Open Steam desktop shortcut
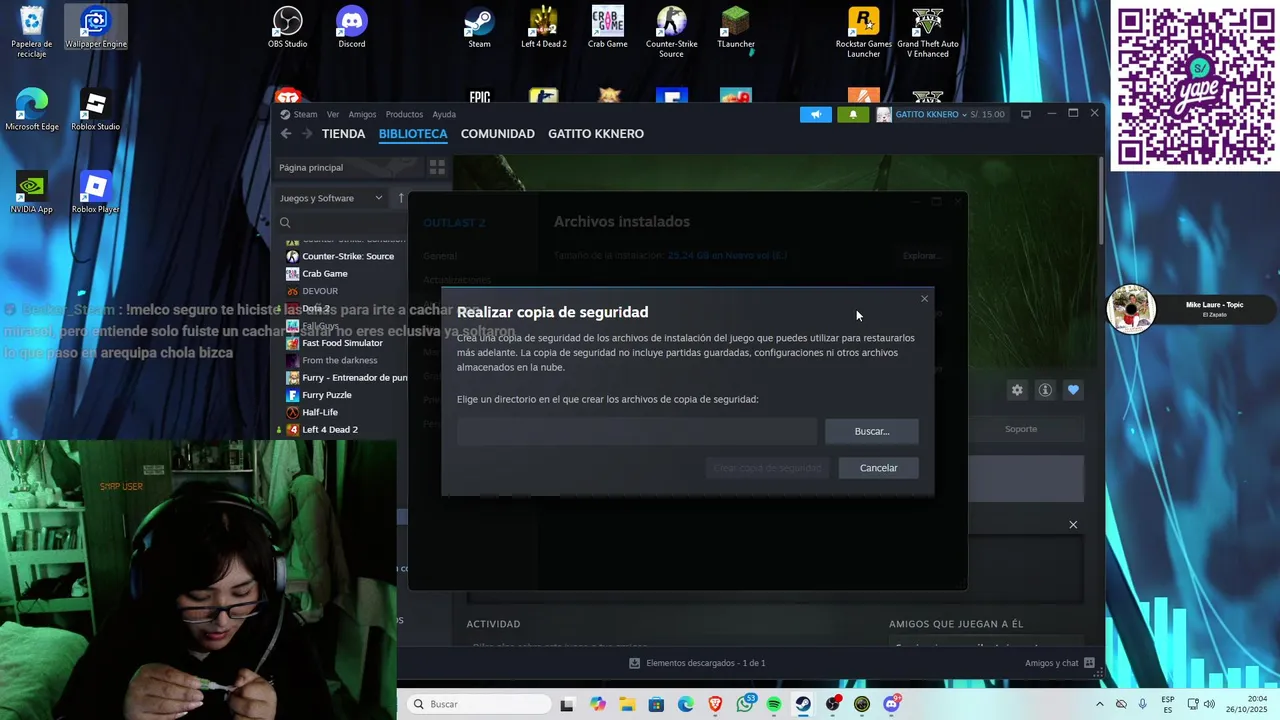The height and width of the screenshot is (720, 1280). (x=479, y=28)
